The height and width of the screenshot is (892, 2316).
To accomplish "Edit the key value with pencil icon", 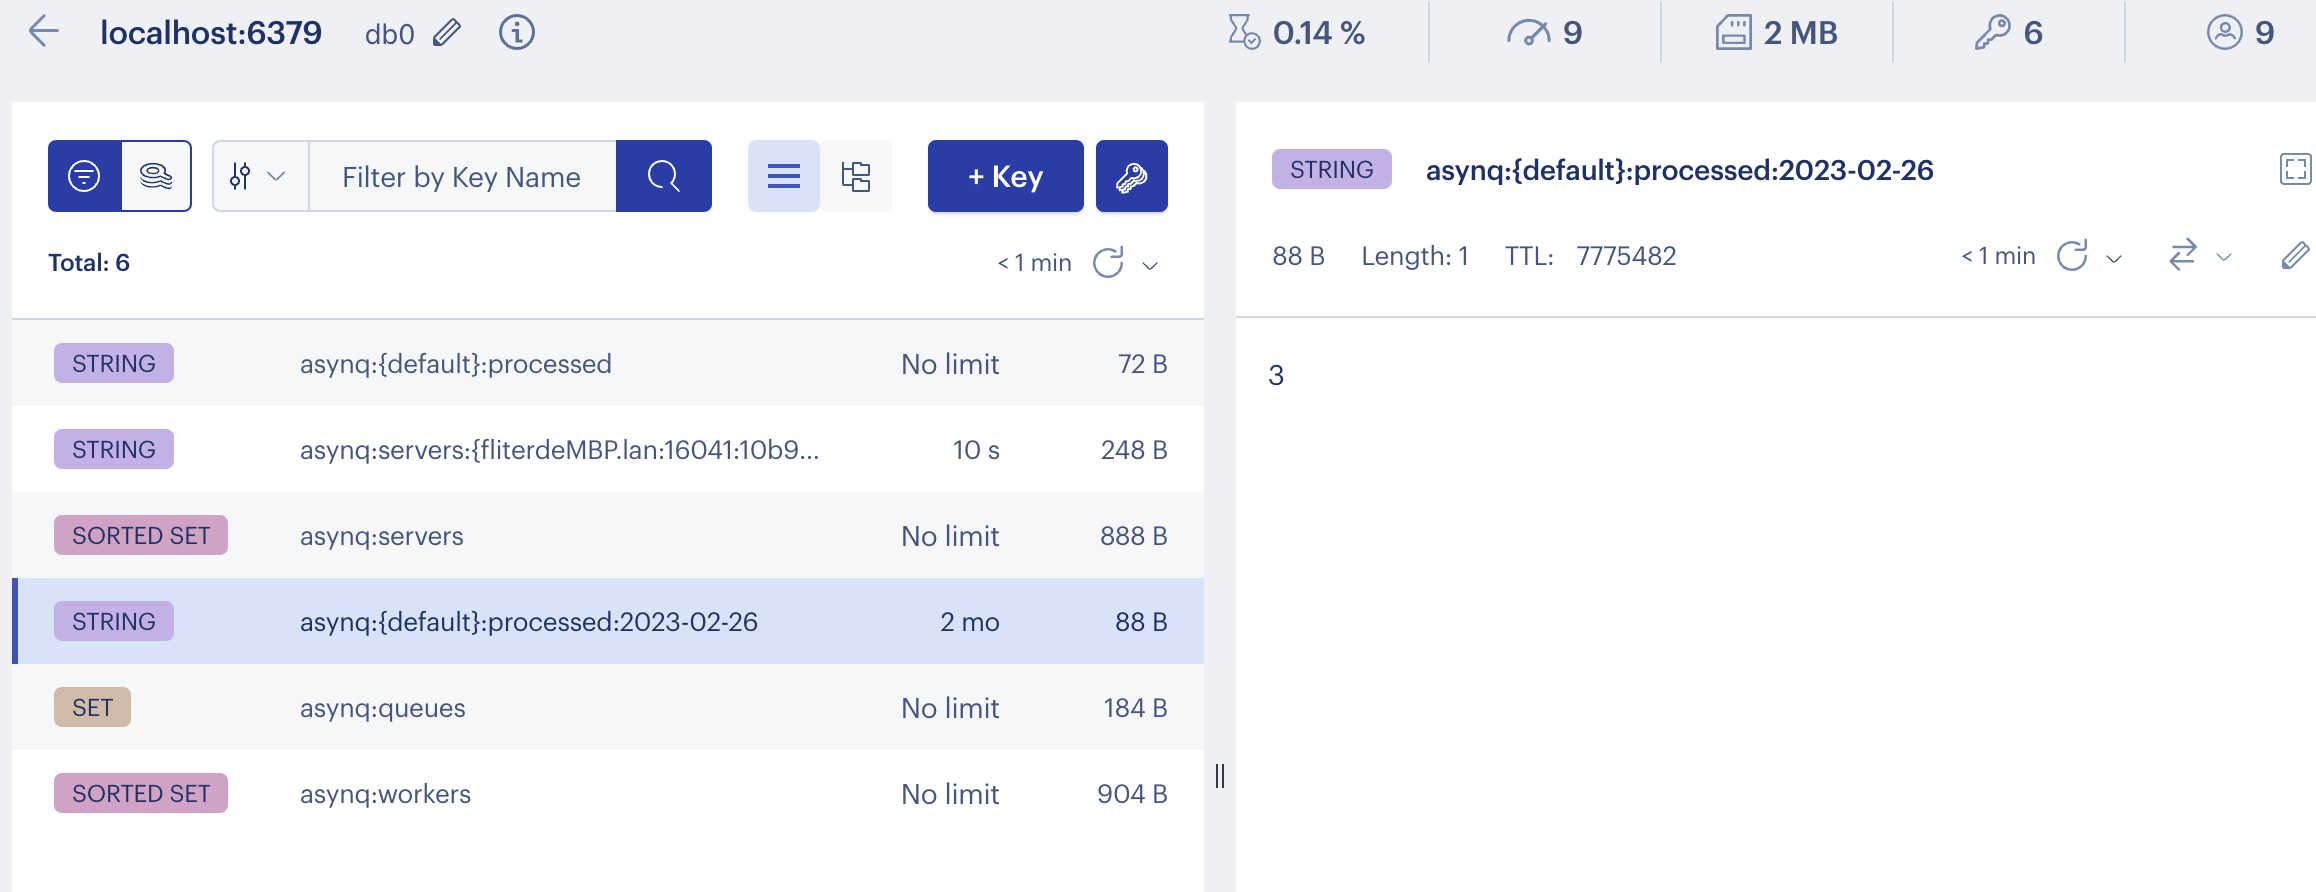I will click(x=2295, y=256).
